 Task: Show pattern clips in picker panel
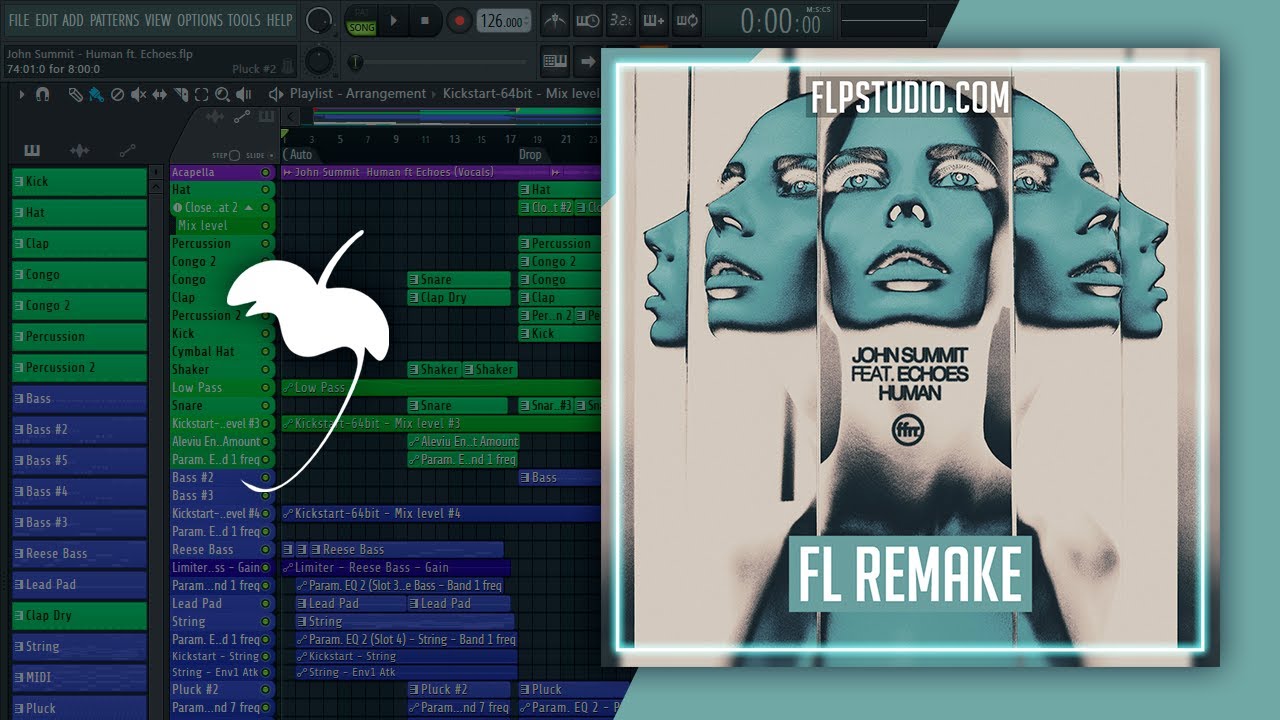pos(32,151)
